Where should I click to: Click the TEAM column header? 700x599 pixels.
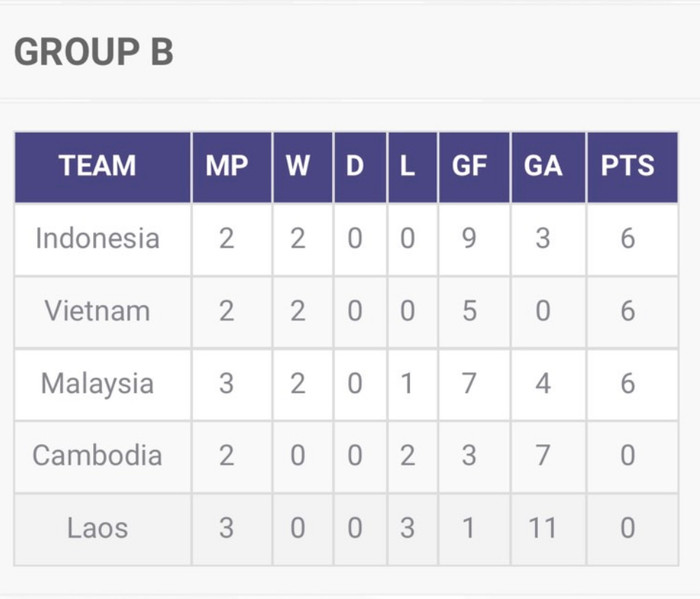pyautogui.click(x=97, y=166)
